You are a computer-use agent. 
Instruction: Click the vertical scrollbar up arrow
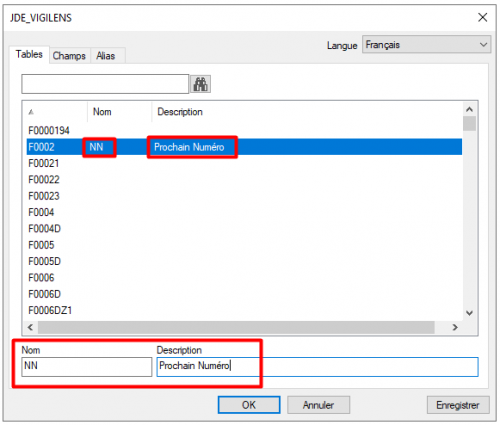click(x=469, y=109)
